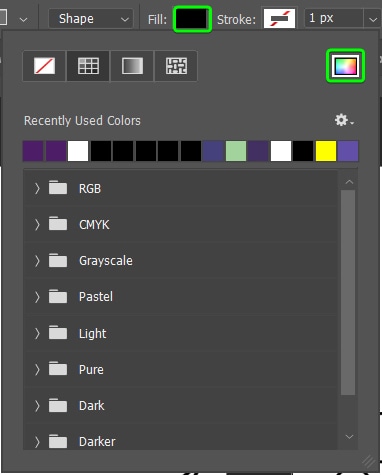Select the Pastel swatch group
This screenshot has height=475, width=382.
(181, 297)
